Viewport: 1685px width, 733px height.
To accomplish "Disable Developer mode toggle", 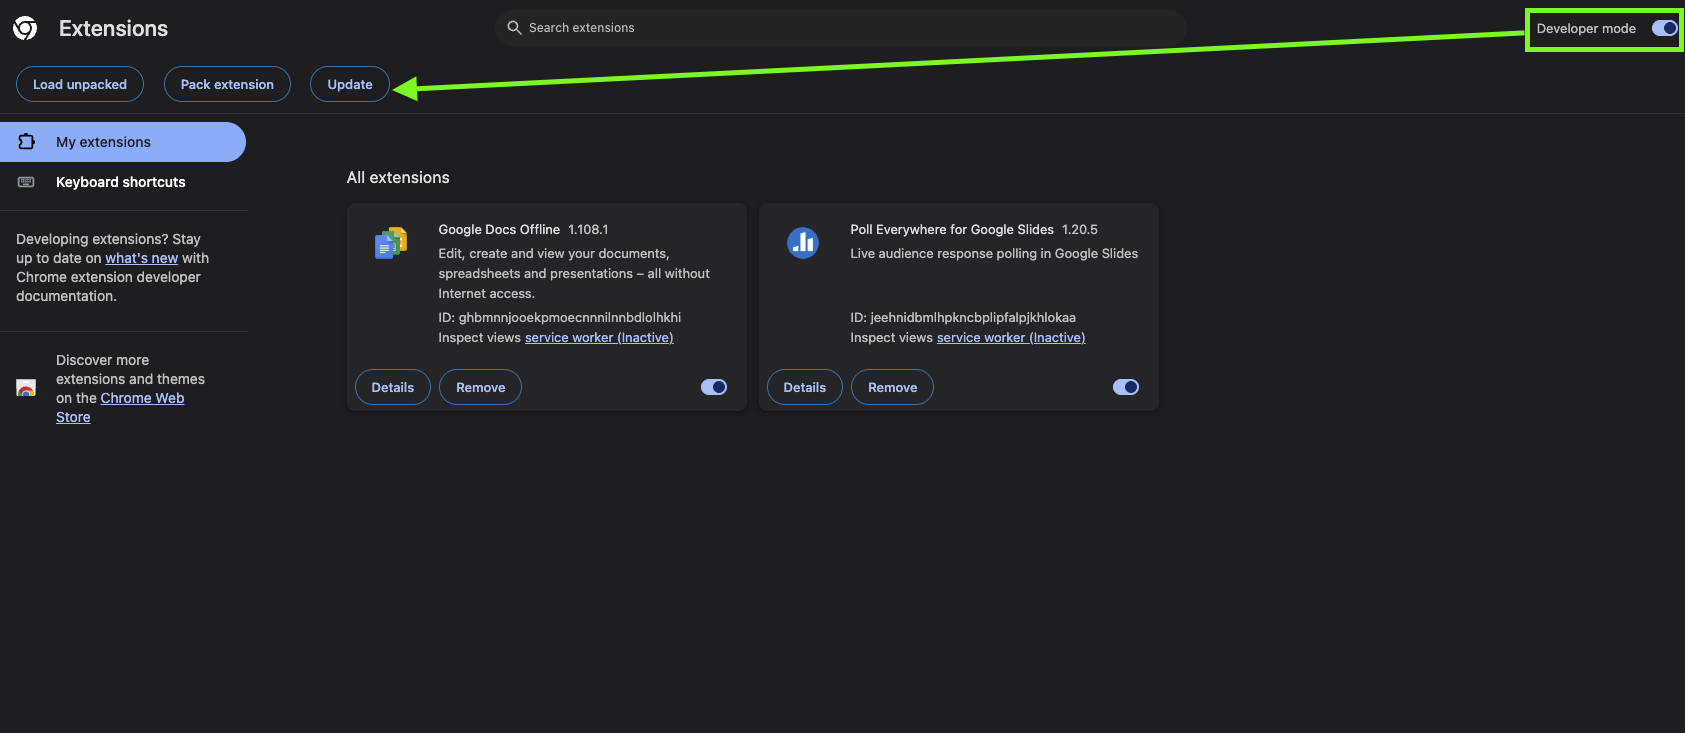I will (1664, 28).
